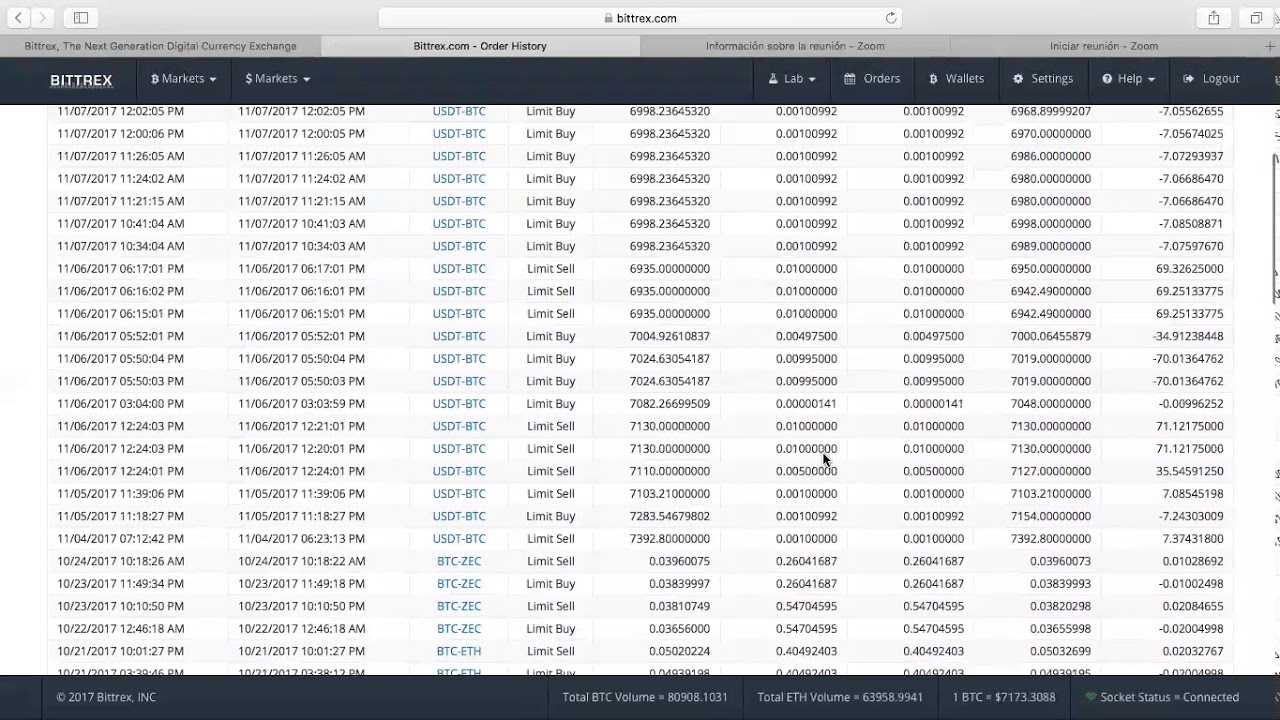Open USDT-BTC in the 11/07/2017 12:02:05 PM row
Viewport: 1280px width, 720px height.
[x=459, y=111]
